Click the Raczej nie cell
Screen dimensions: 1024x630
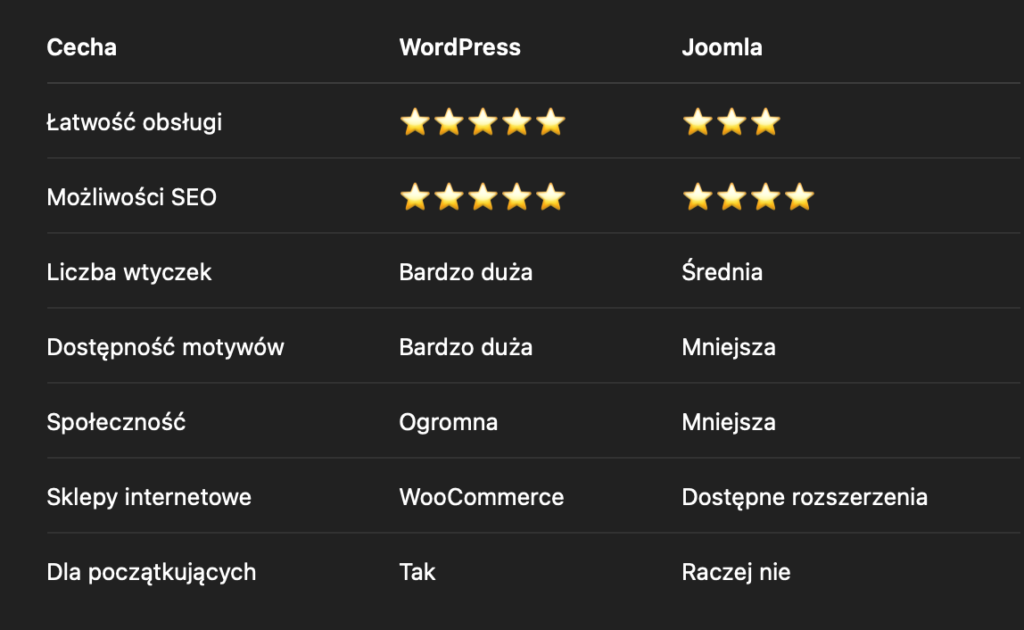pos(736,573)
